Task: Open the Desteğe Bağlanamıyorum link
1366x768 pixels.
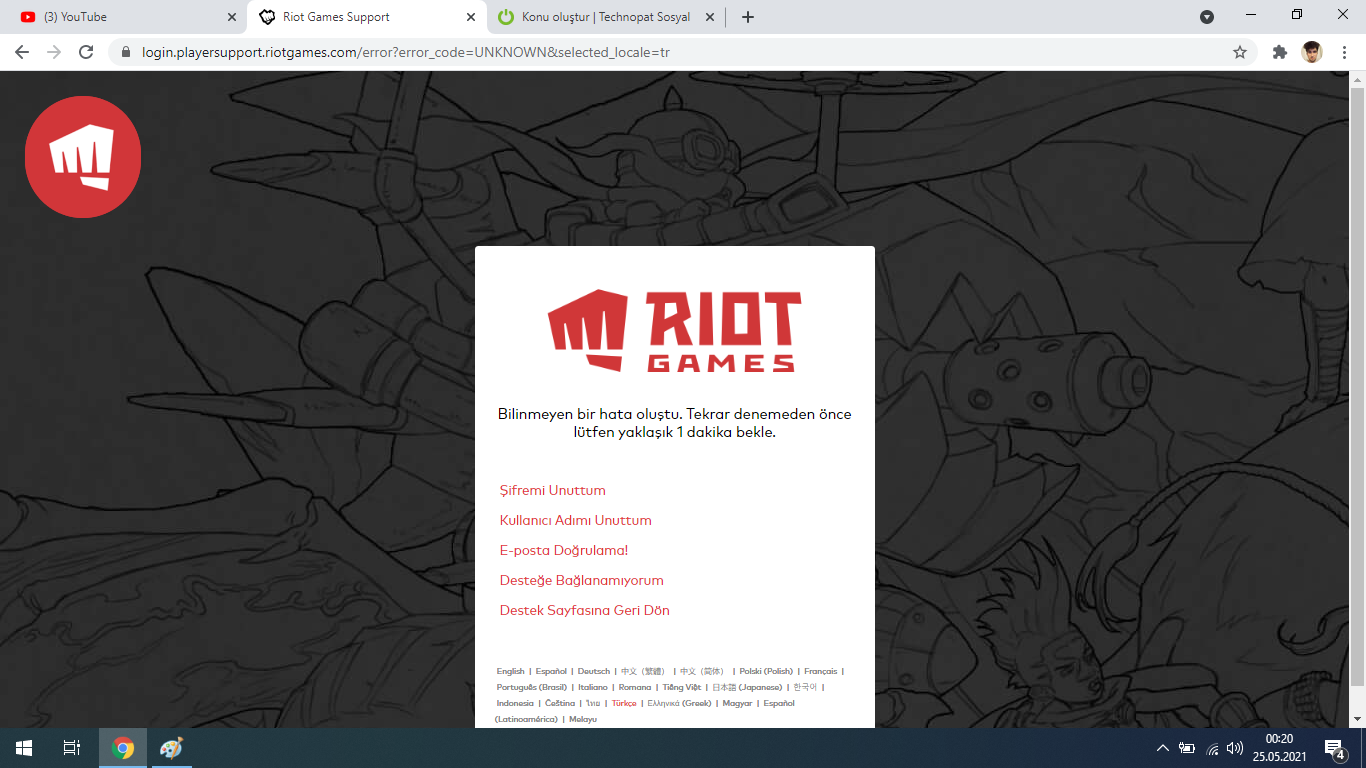Action: [582, 581]
